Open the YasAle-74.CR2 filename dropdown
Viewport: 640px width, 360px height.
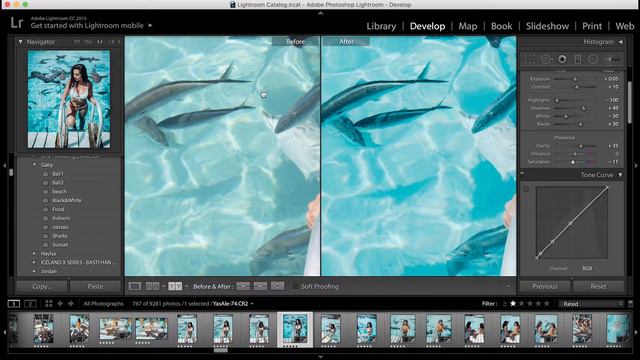click(x=252, y=304)
